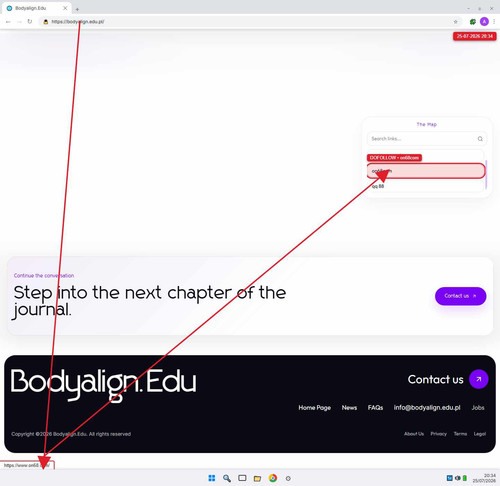Click the 'The Map' panel heading
Viewport: 500px width, 486px height.
click(x=427, y=124)
